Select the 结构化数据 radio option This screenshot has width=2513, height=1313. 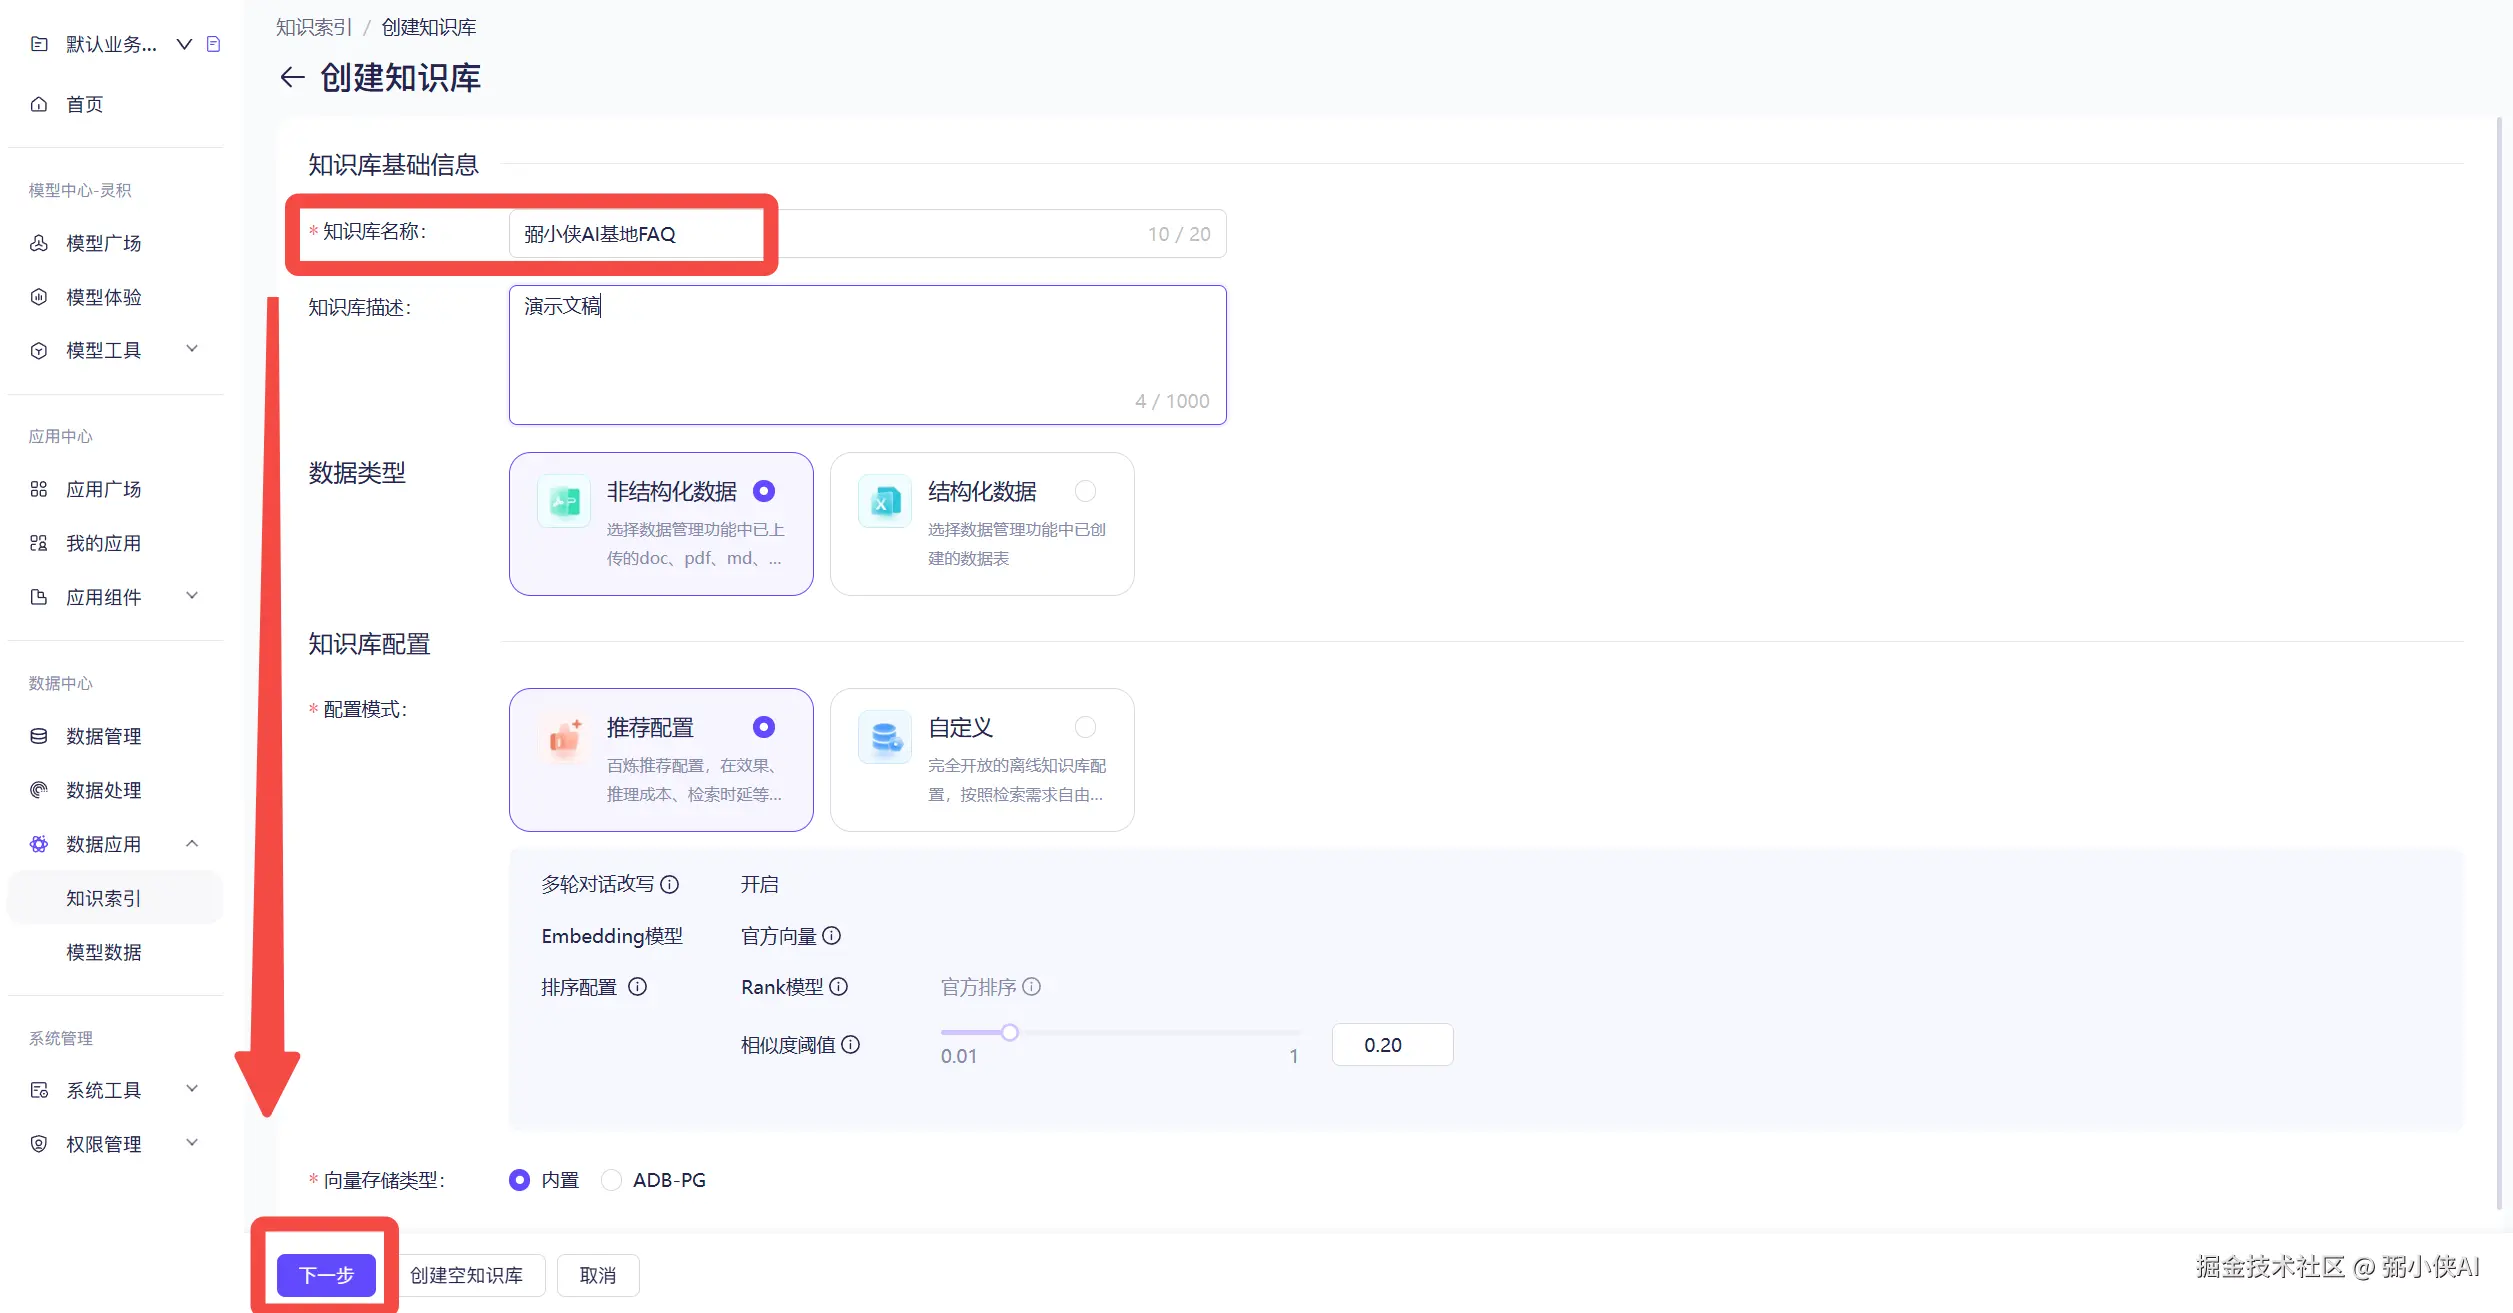[x=1085, y=491]
